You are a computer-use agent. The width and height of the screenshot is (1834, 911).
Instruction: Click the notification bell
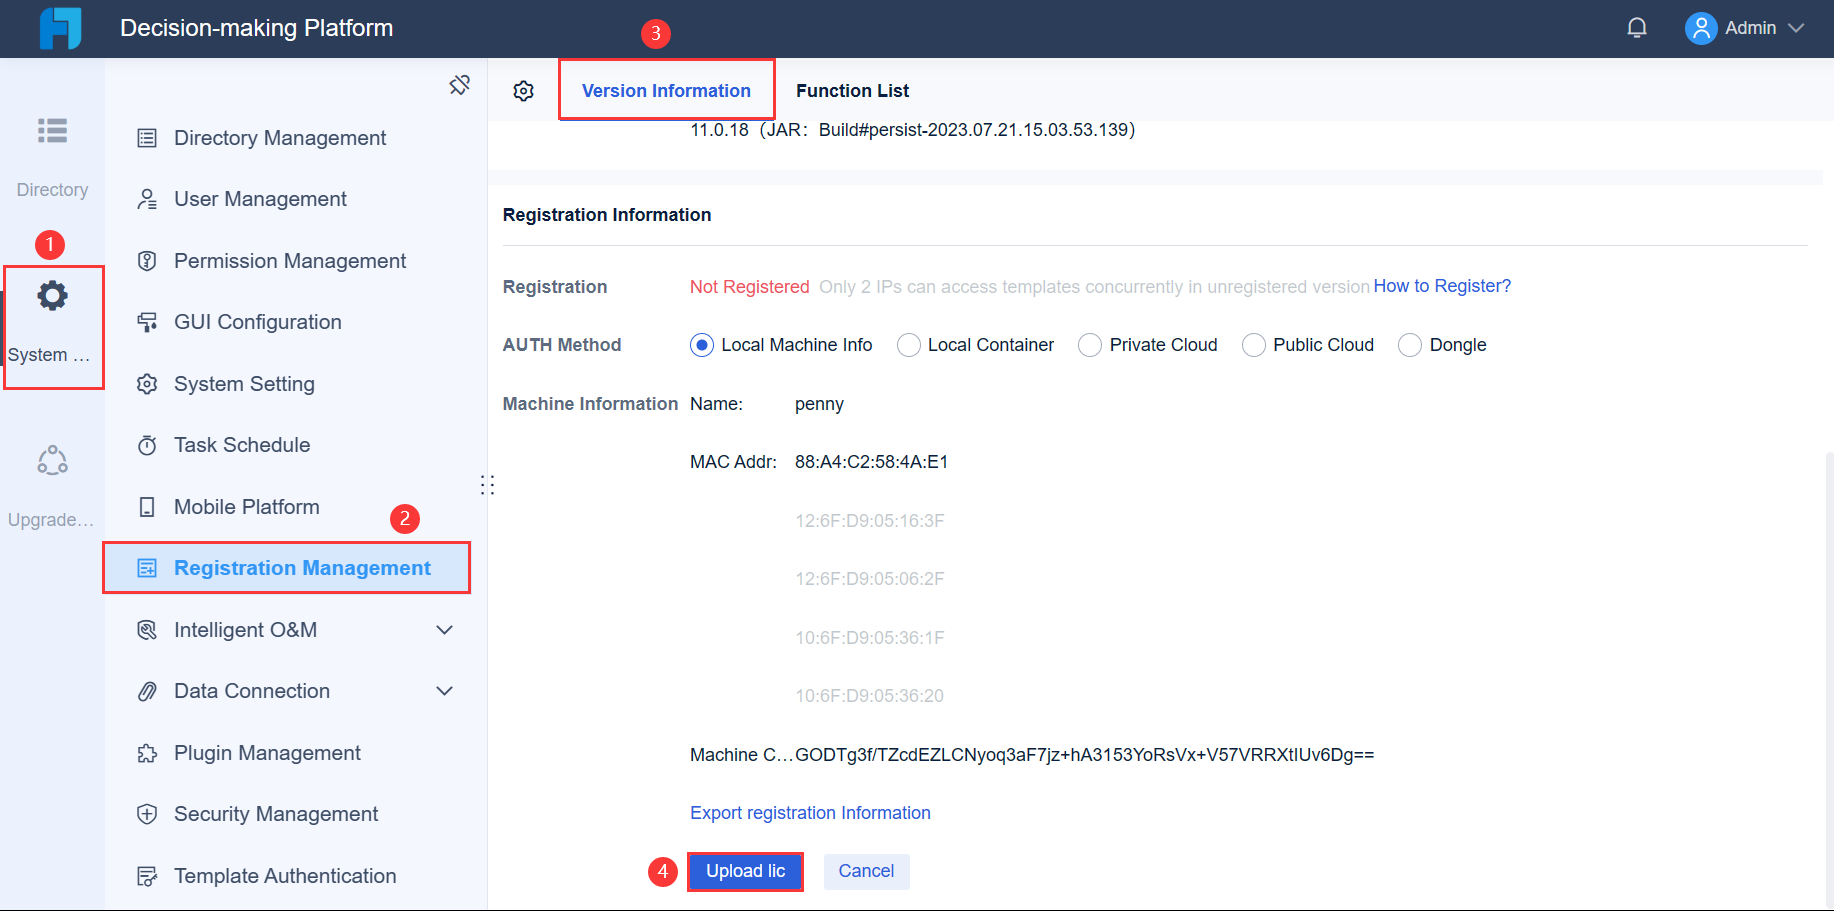click(x=1637, y=27)
